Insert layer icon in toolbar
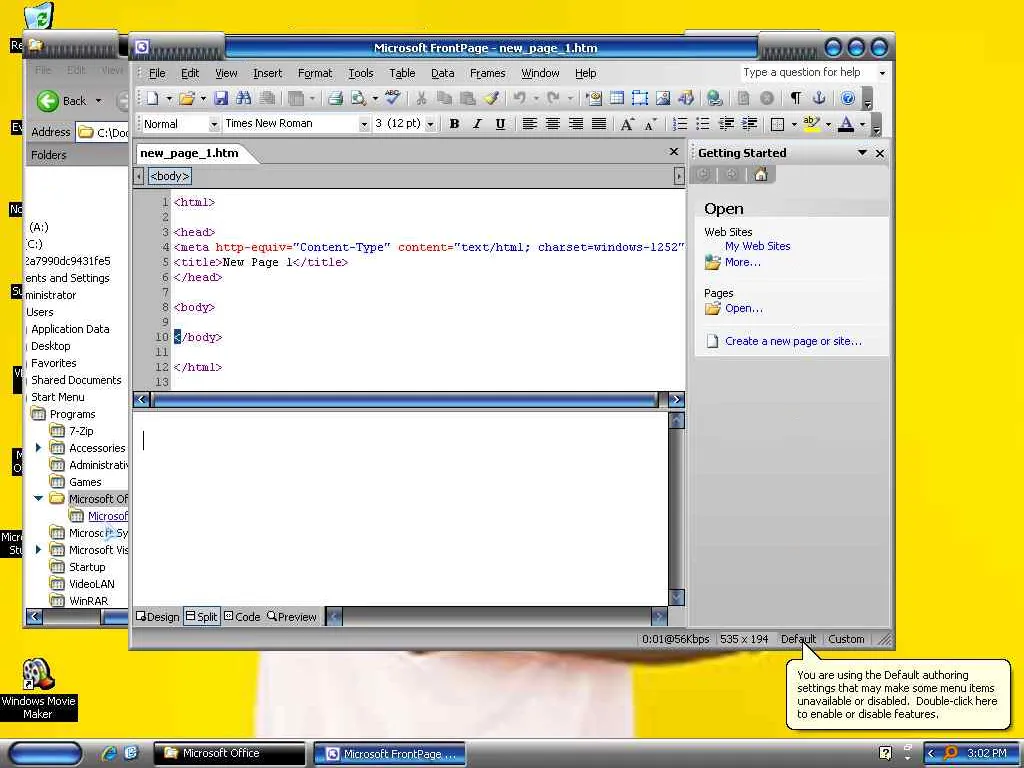Screen dimensions: 1024x768 click(640, 99)
